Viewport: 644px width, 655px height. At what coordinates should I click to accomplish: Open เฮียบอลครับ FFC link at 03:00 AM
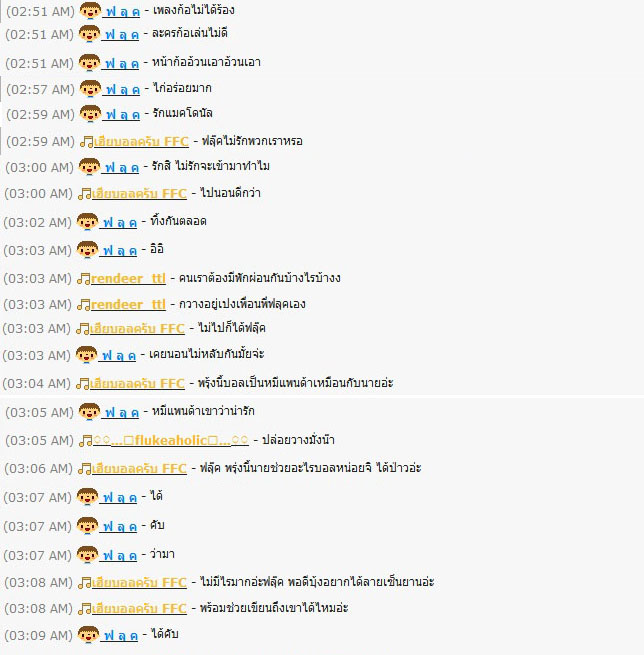pos(139,194)
